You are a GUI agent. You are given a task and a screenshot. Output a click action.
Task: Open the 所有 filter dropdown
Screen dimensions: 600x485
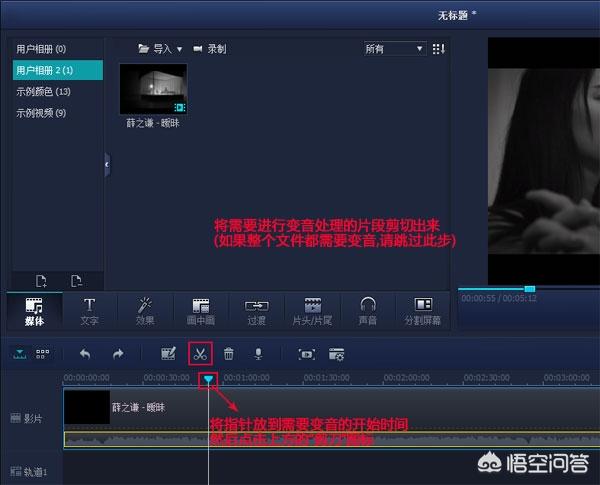(x=394, y=48)
